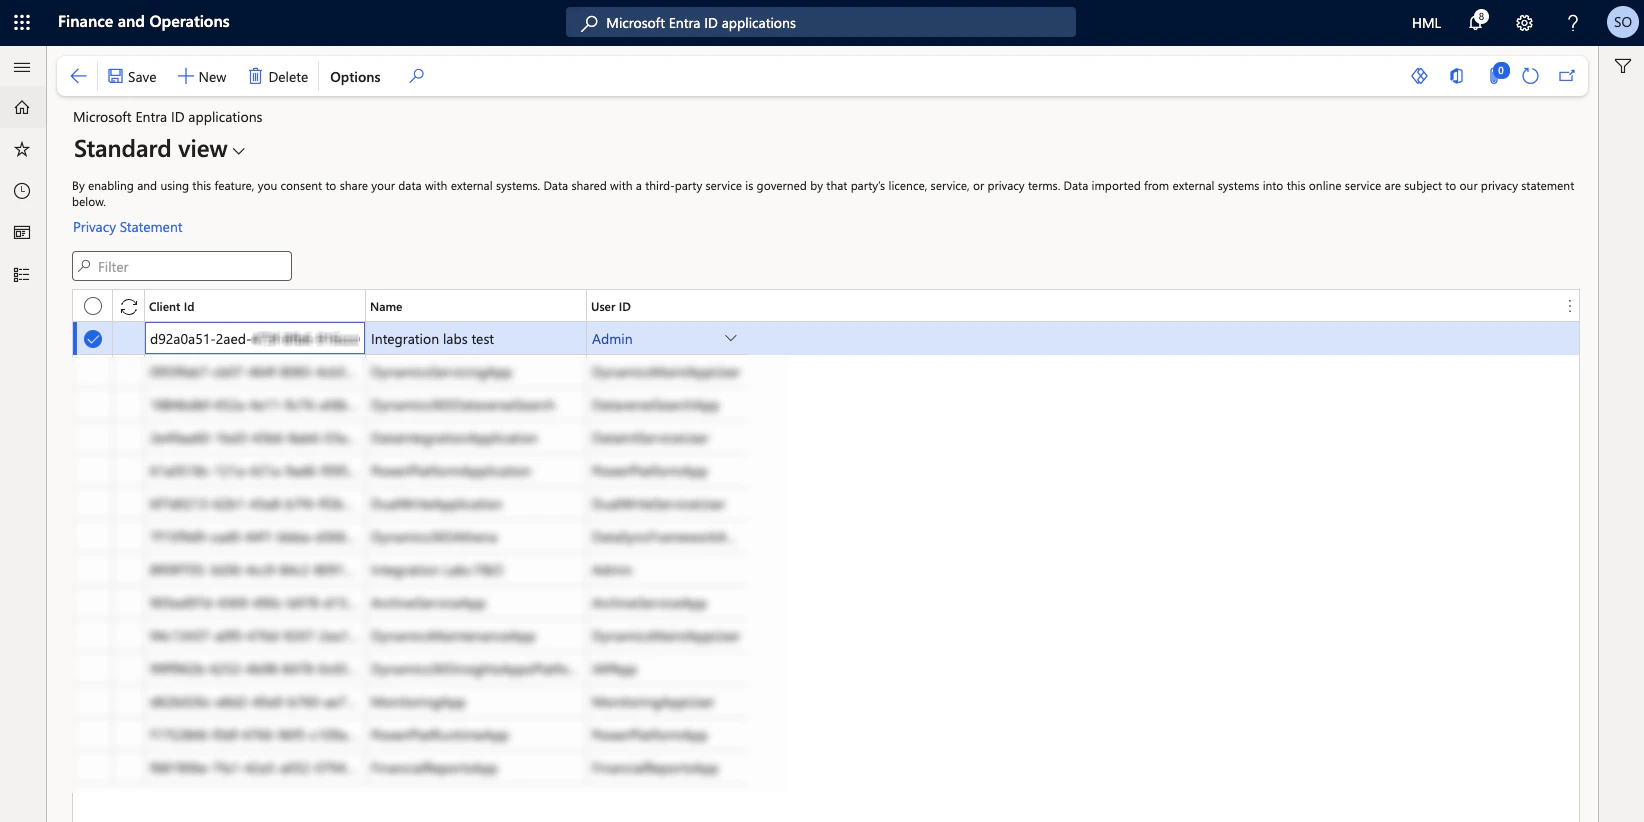Open grid options three-dot menu
Screen dimensions: 1644x822
1569,306
